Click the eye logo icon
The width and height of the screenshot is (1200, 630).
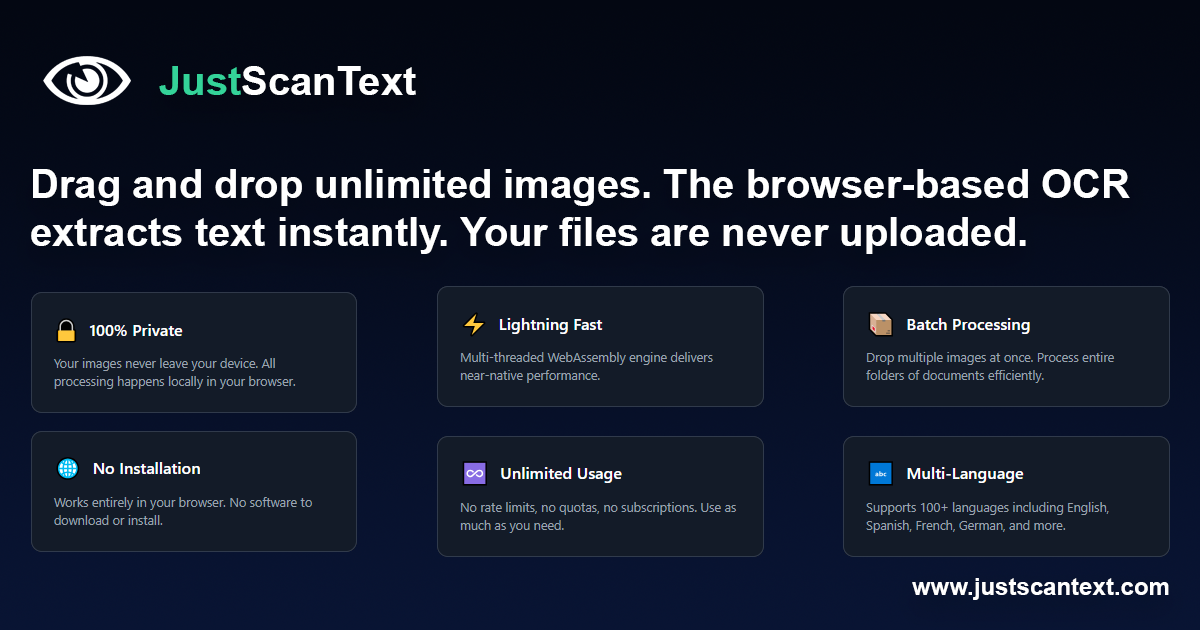click(87, 79)
